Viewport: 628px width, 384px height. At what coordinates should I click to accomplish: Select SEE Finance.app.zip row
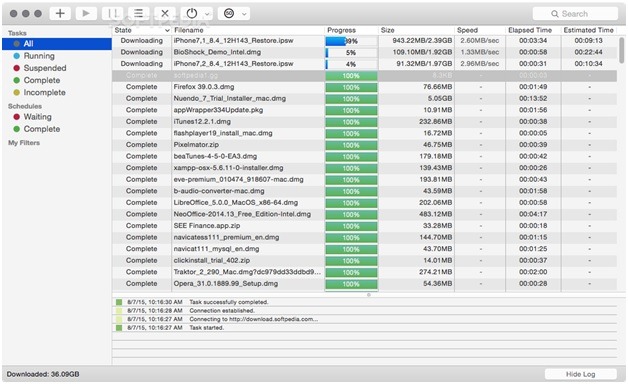tap(364, 226)
